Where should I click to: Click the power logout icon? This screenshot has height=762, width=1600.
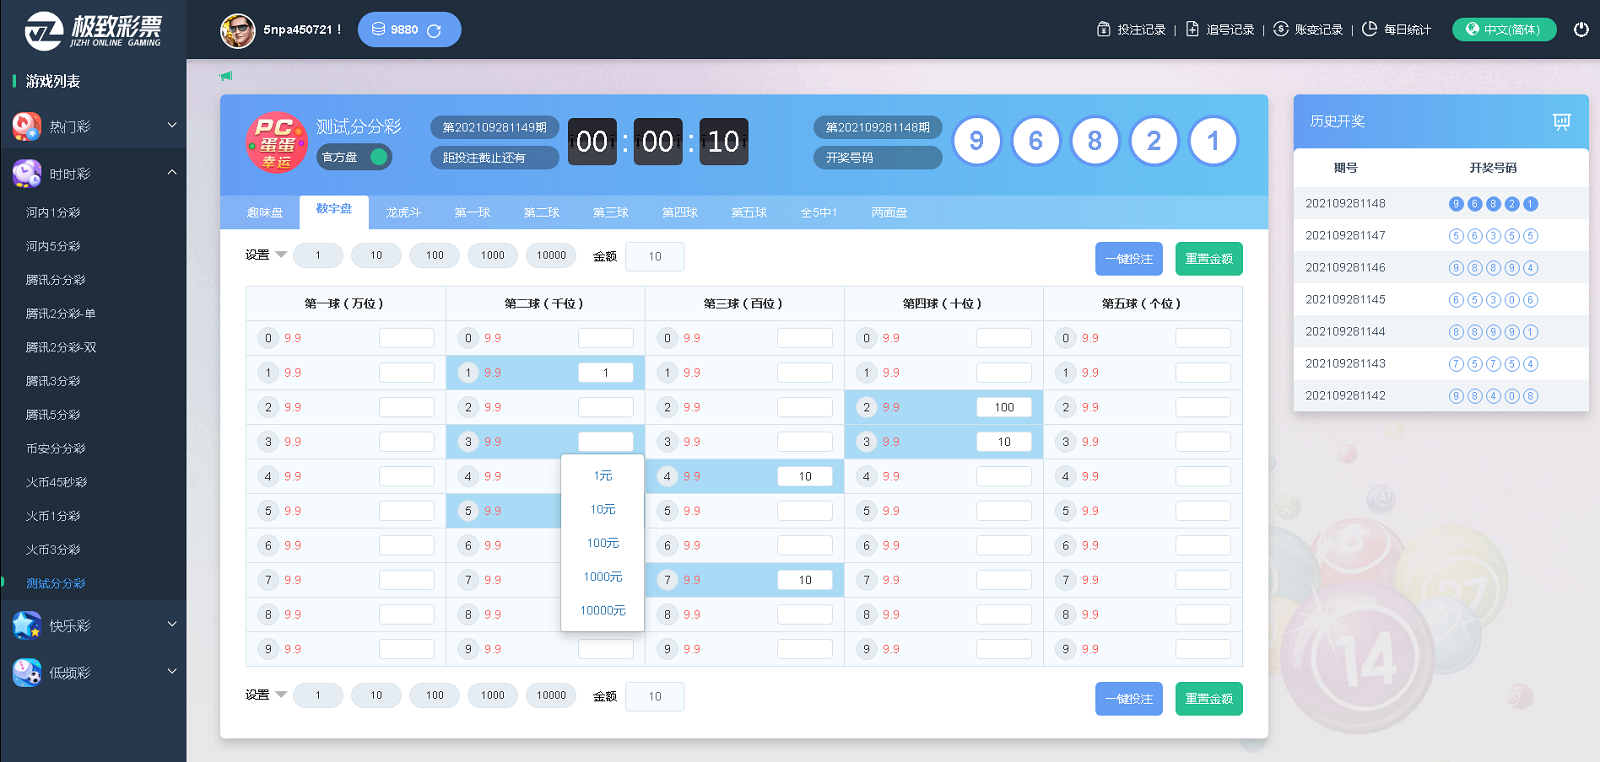[x=1581, y=29]
